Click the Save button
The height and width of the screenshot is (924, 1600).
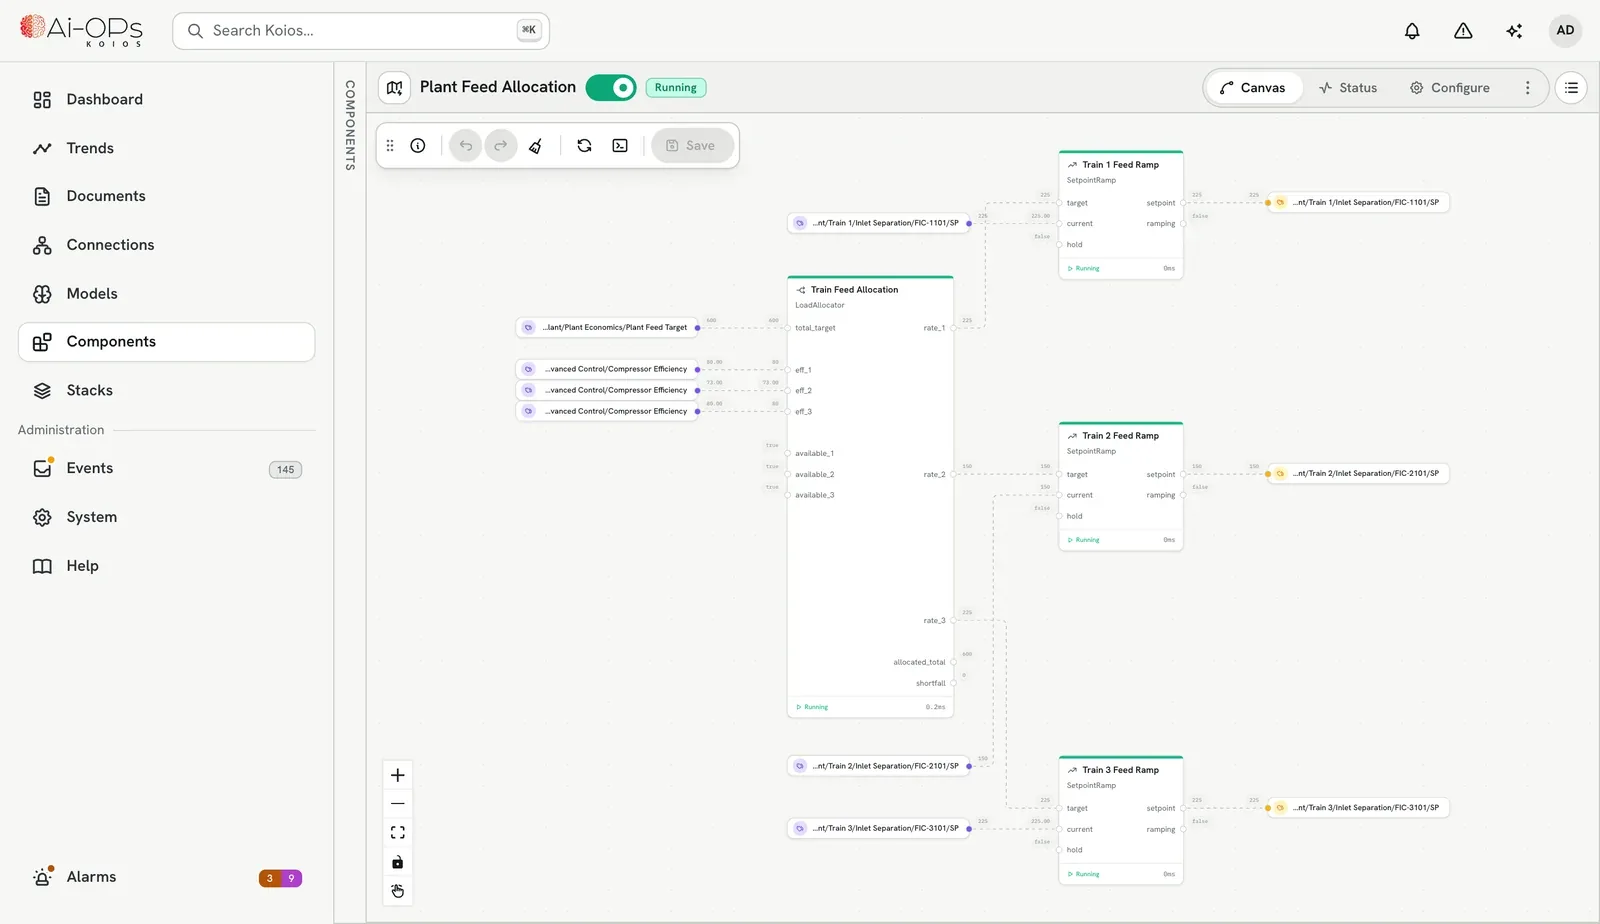[x=692, y=146]
